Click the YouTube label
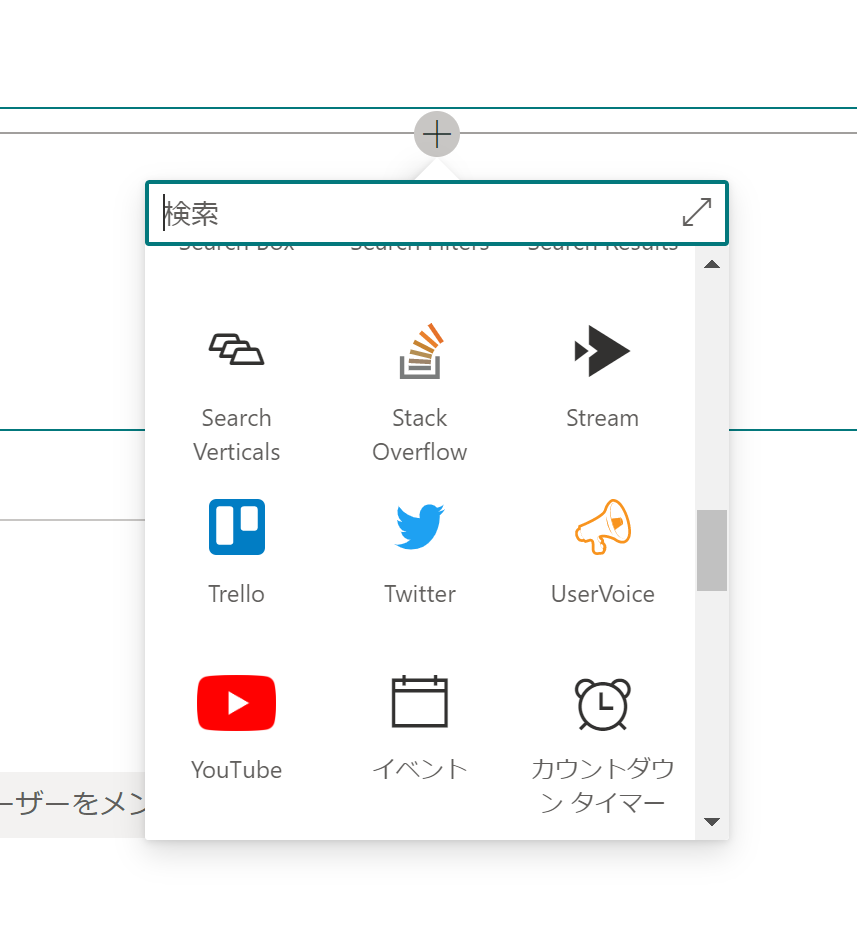This screenshot has height=939, width=857. [237, 770]
